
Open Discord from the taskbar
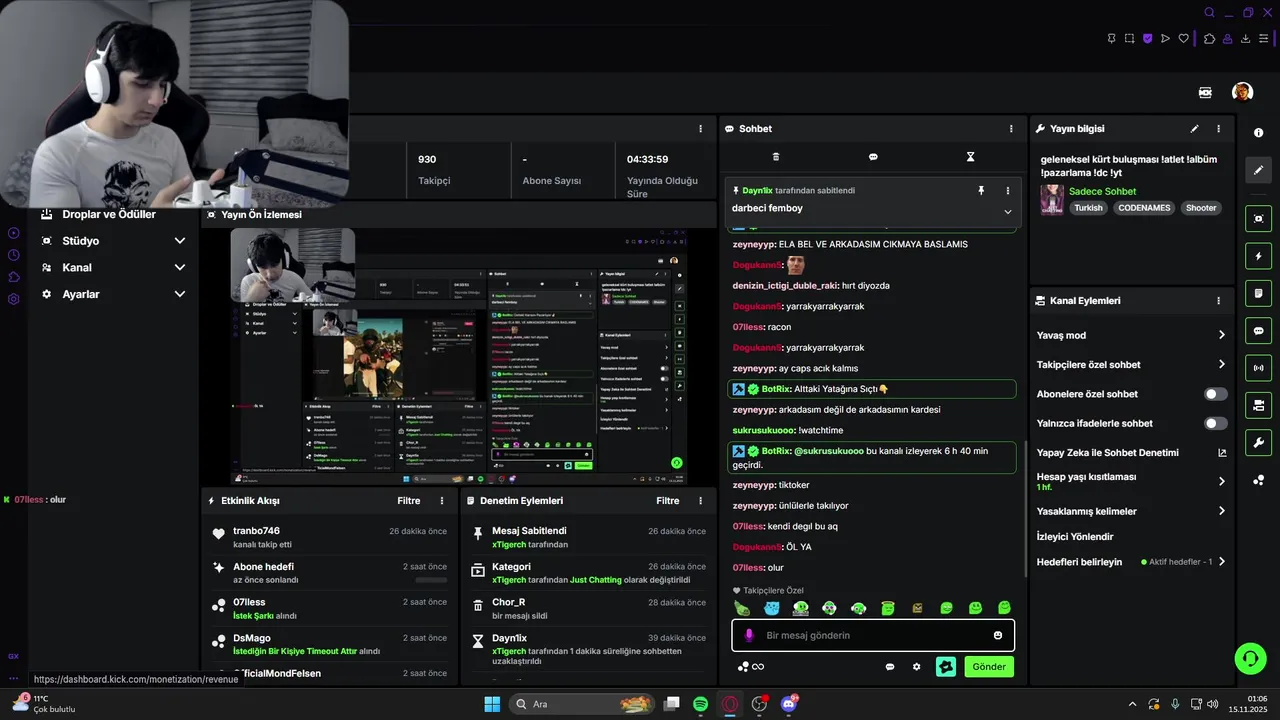[x=789, y=704]
